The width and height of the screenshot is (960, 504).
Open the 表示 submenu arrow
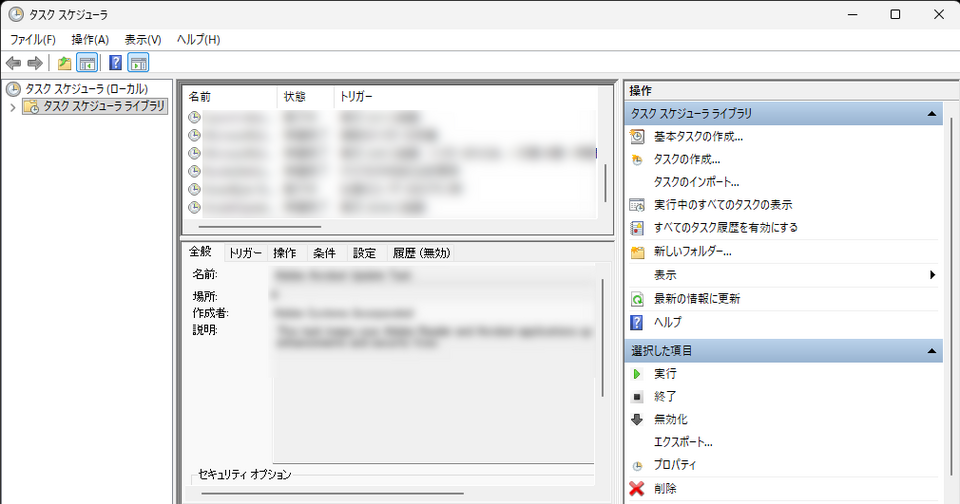(x=932, y=274)
